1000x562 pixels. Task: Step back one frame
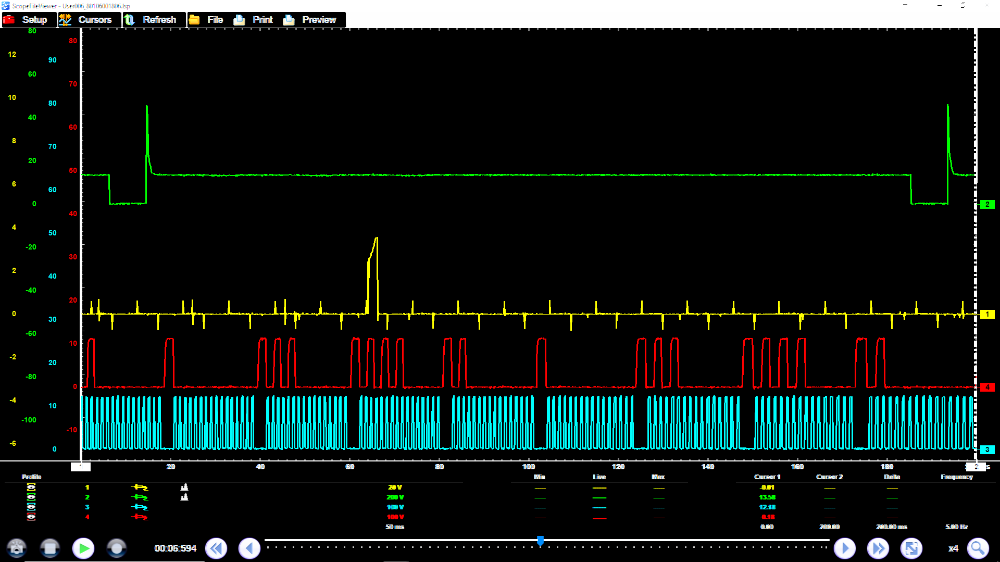250,548
